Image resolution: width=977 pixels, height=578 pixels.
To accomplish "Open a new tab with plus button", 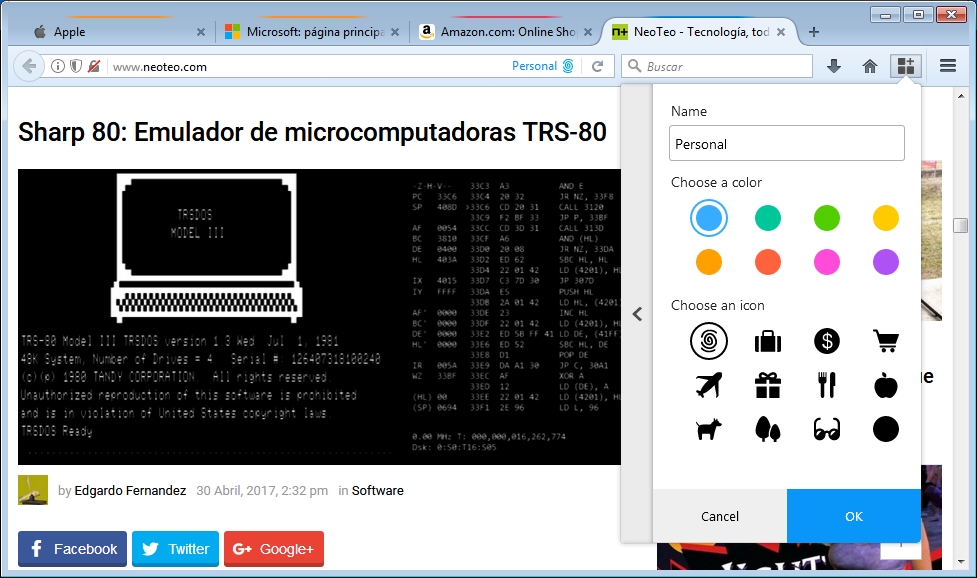I will 814,32.
